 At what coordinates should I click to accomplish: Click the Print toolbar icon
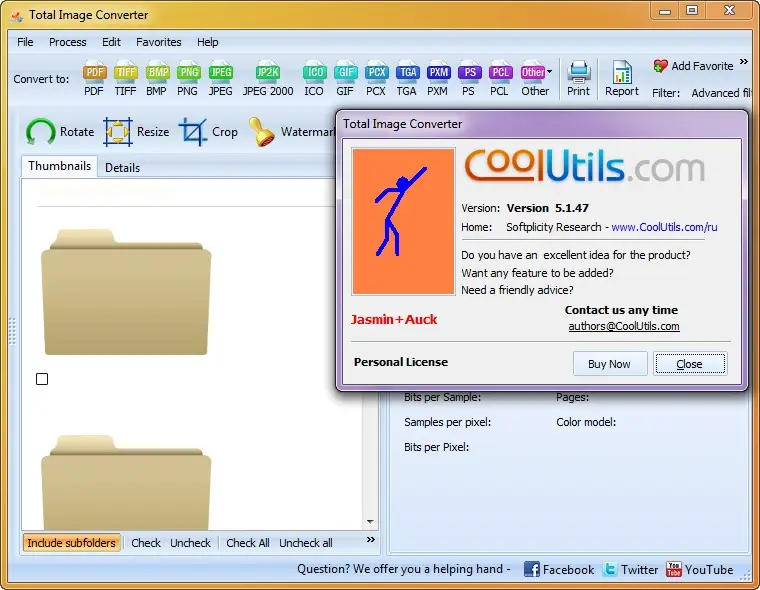point(579,79)
